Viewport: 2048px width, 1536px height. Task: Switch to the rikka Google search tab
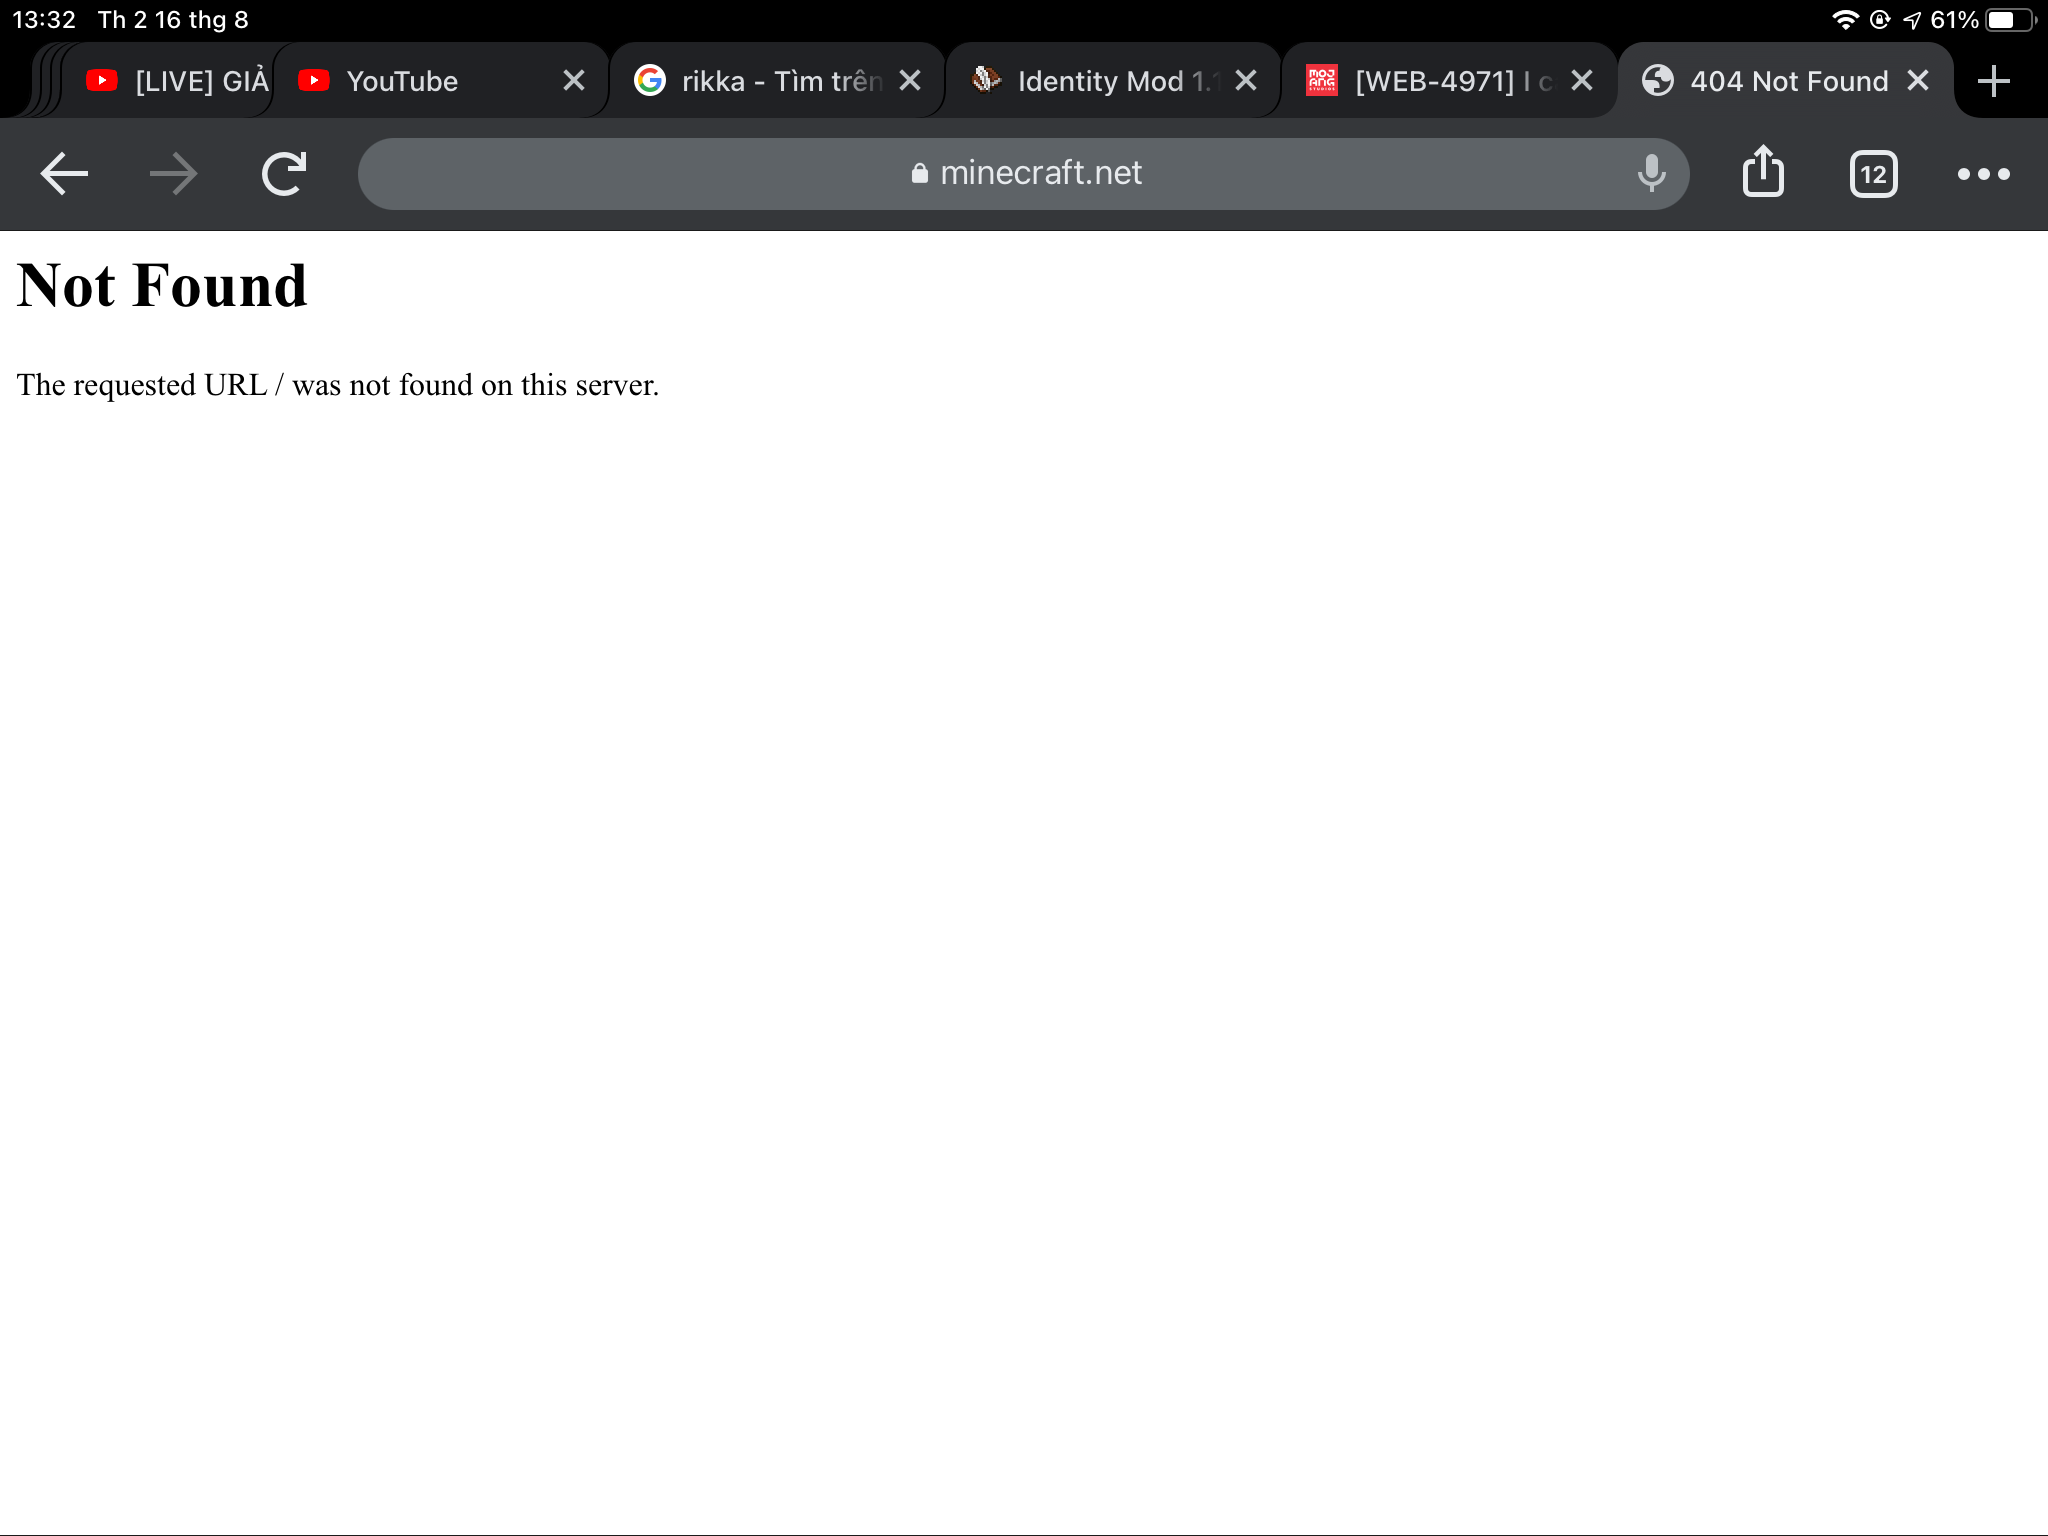(760, 81)
